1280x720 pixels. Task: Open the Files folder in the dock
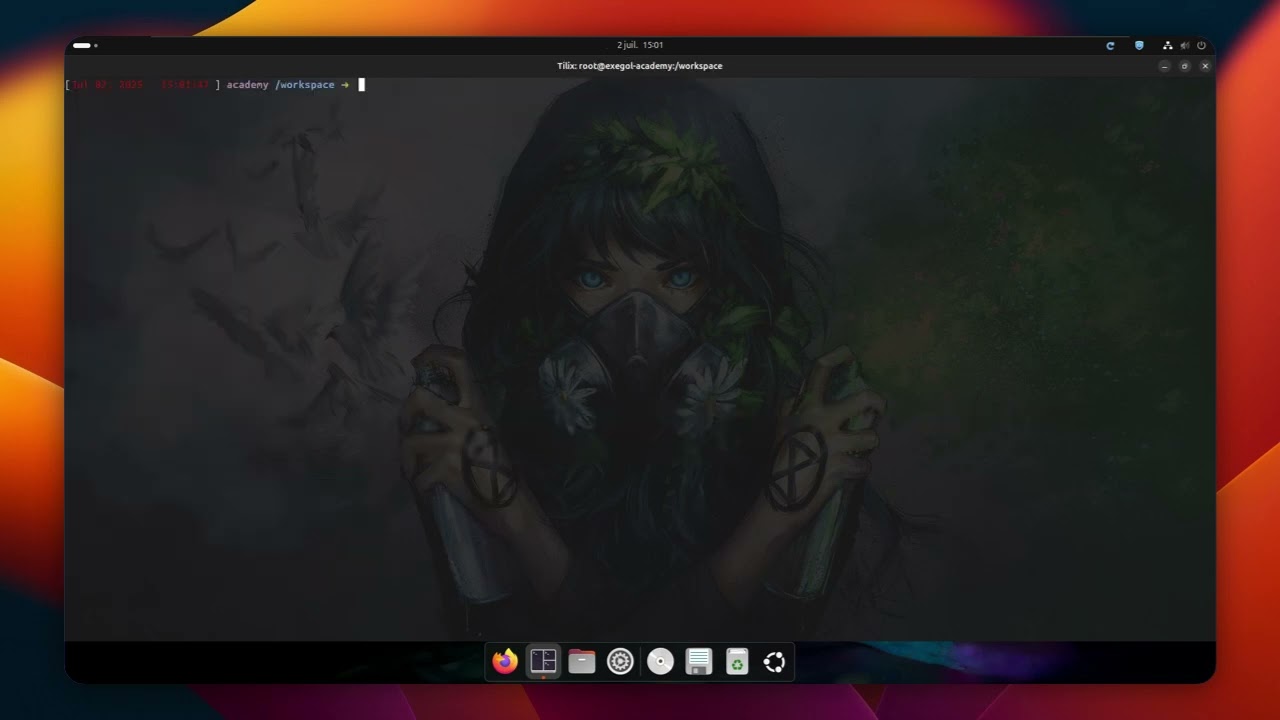(x=582, y=661)
